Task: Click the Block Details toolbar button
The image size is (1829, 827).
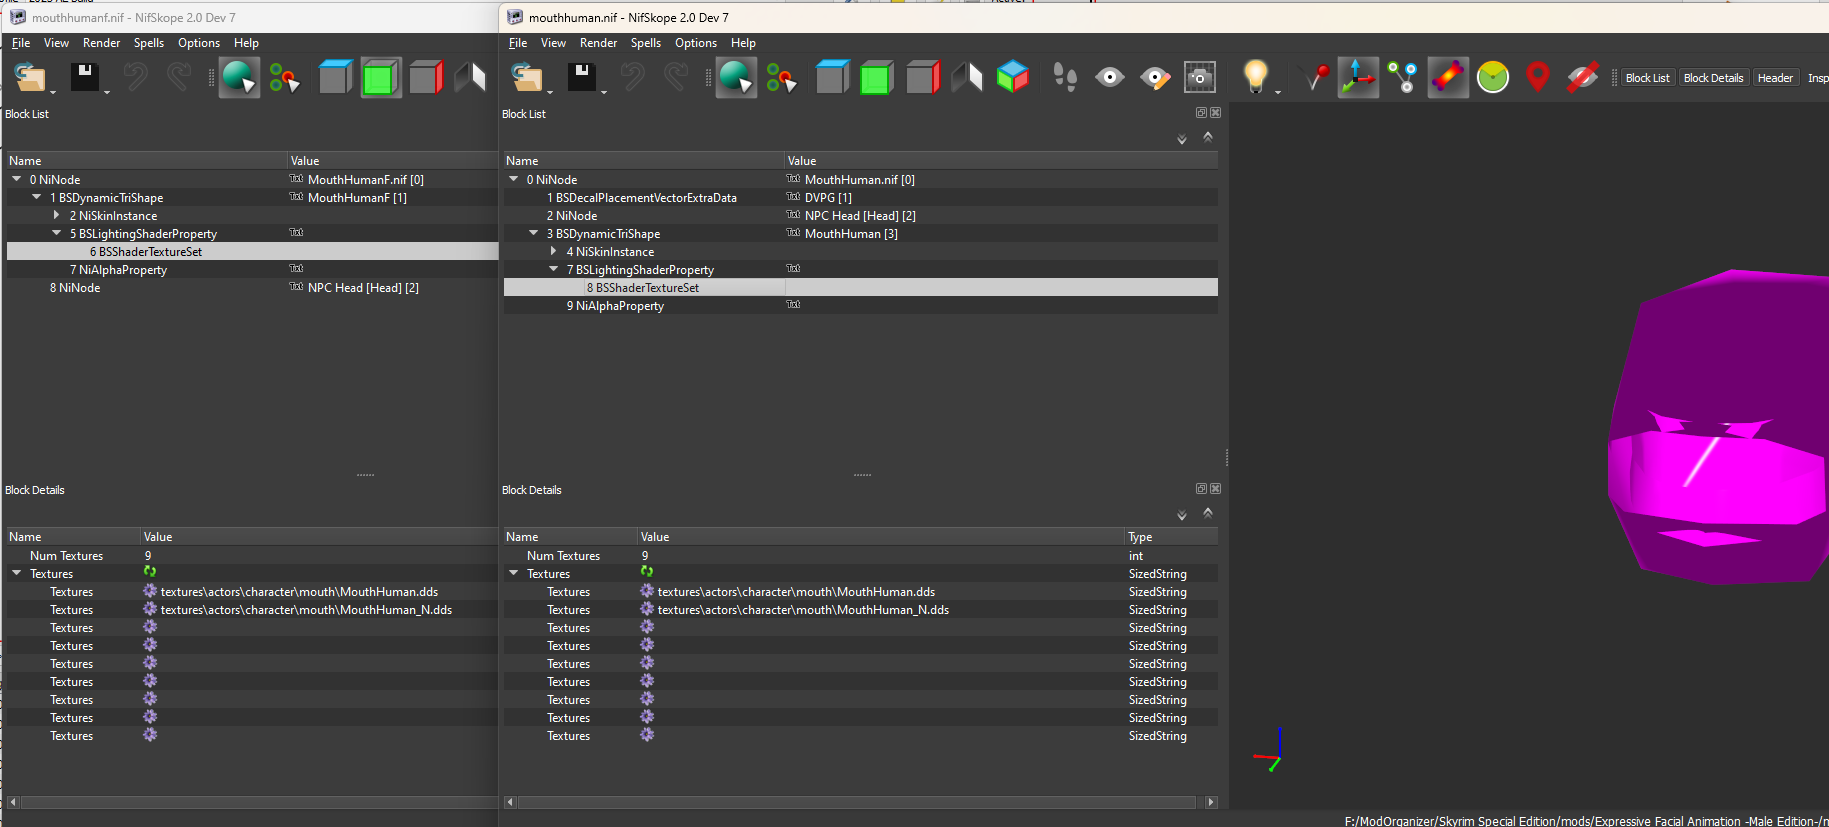Action: point(1713,78)
